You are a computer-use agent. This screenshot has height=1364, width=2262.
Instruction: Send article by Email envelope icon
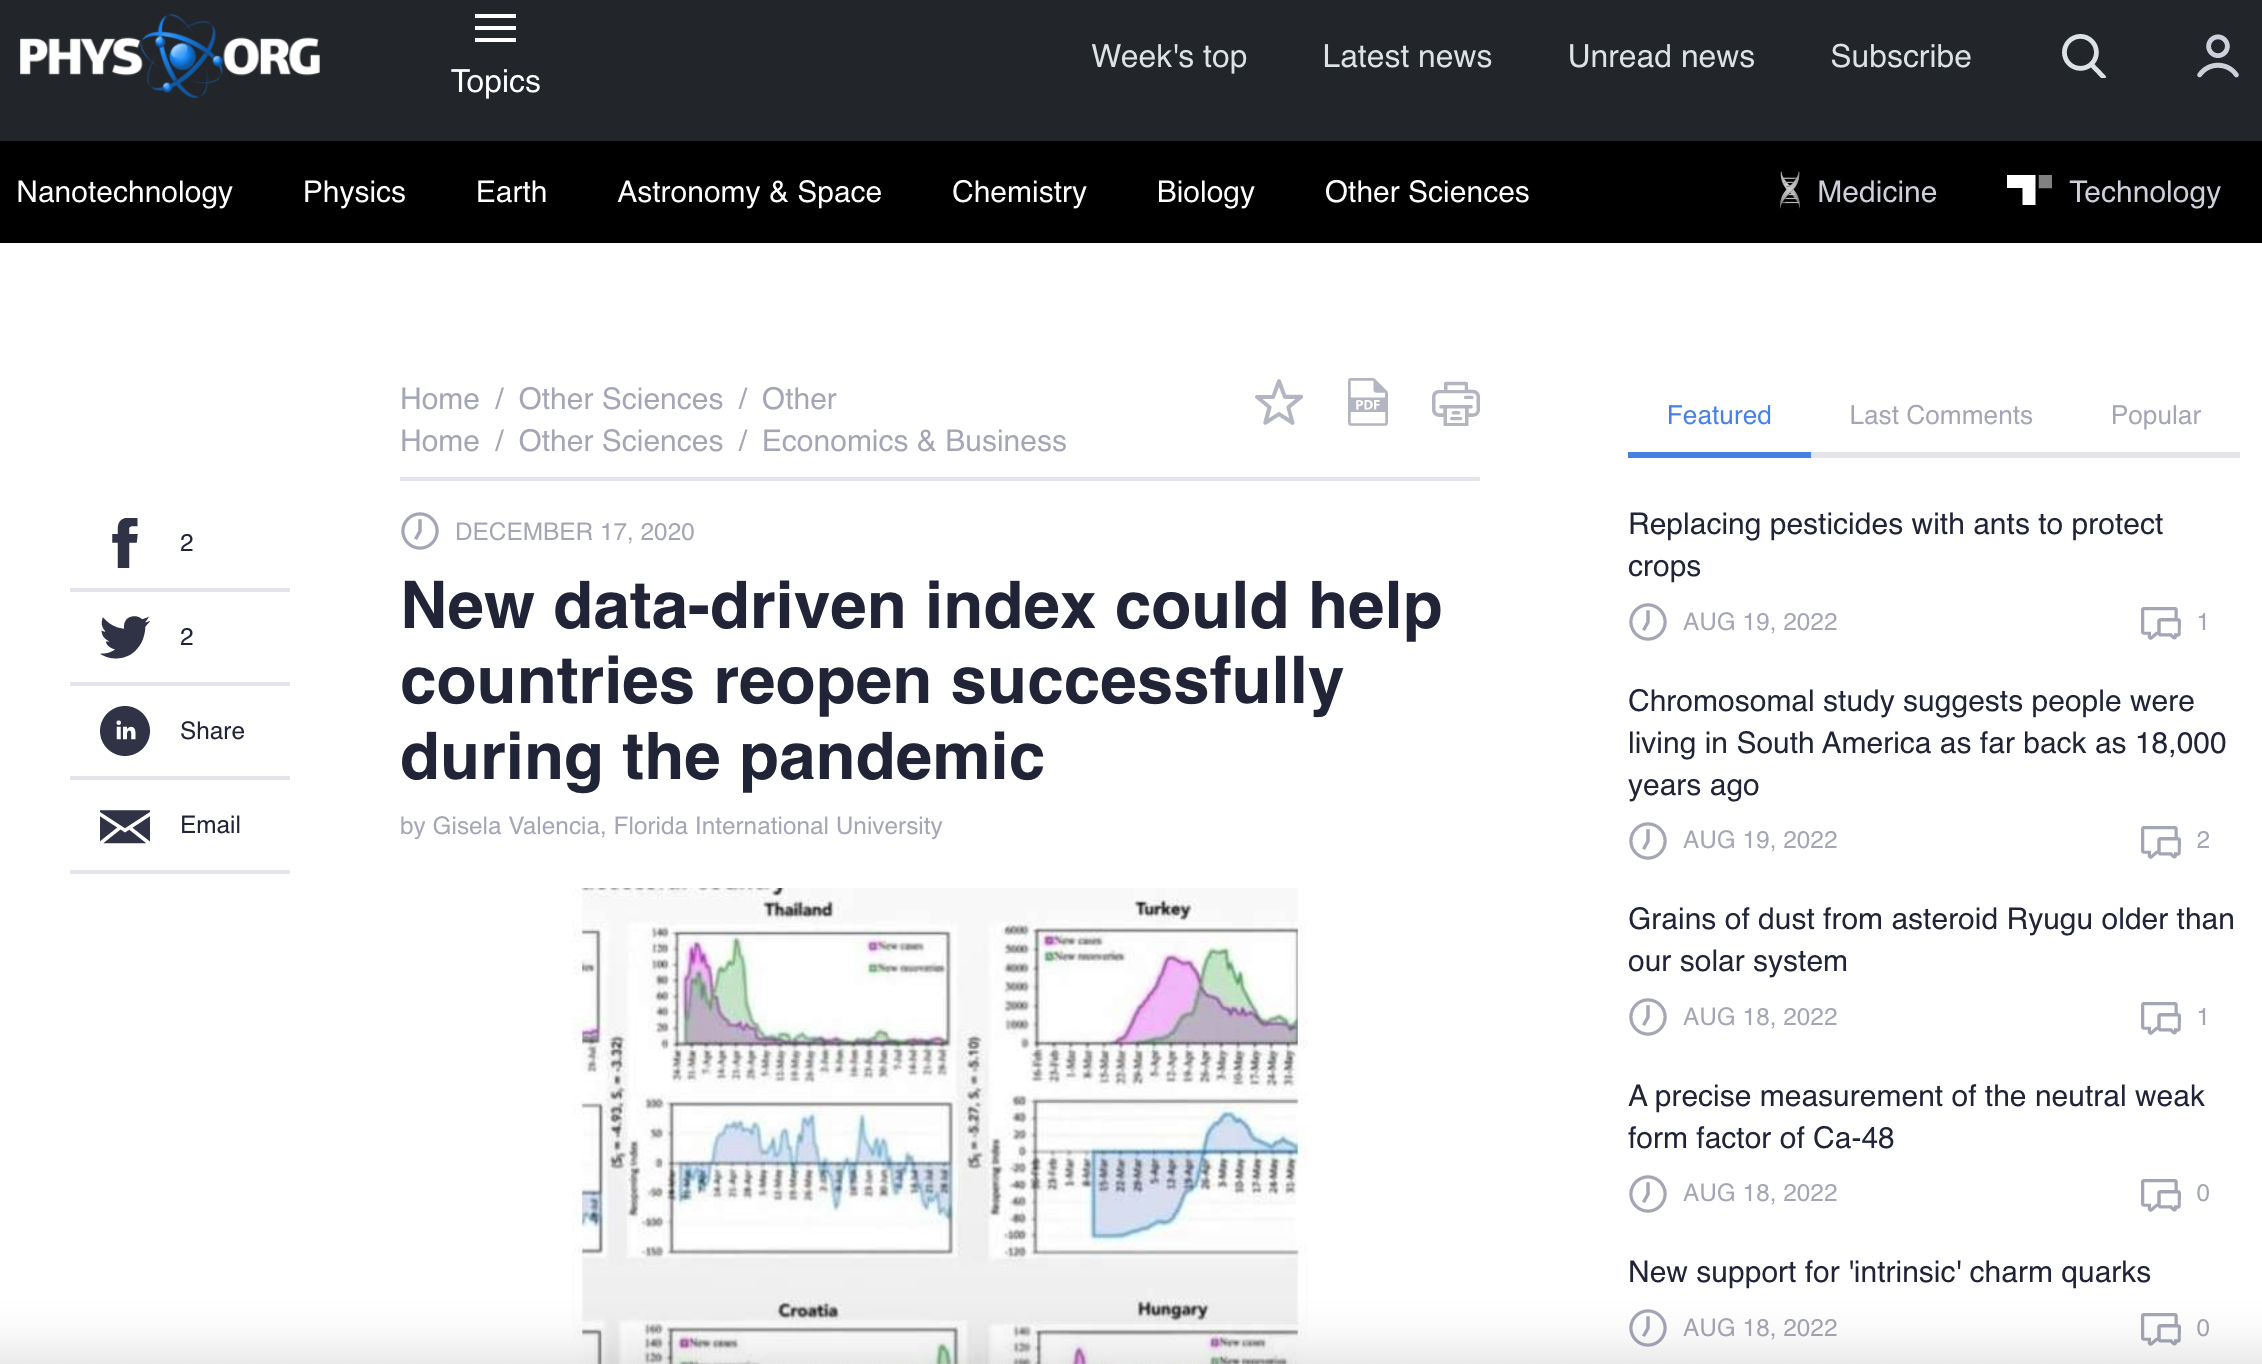tap(125, 826)
